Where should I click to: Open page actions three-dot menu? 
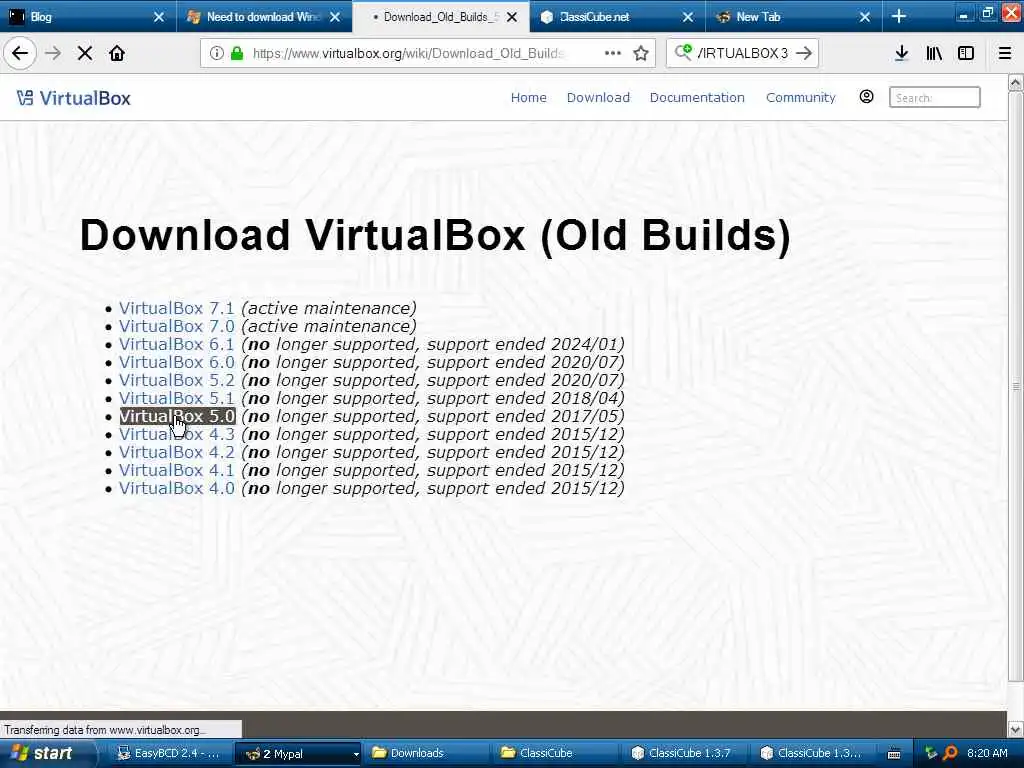pyautogui.click(x=613, y=53)
